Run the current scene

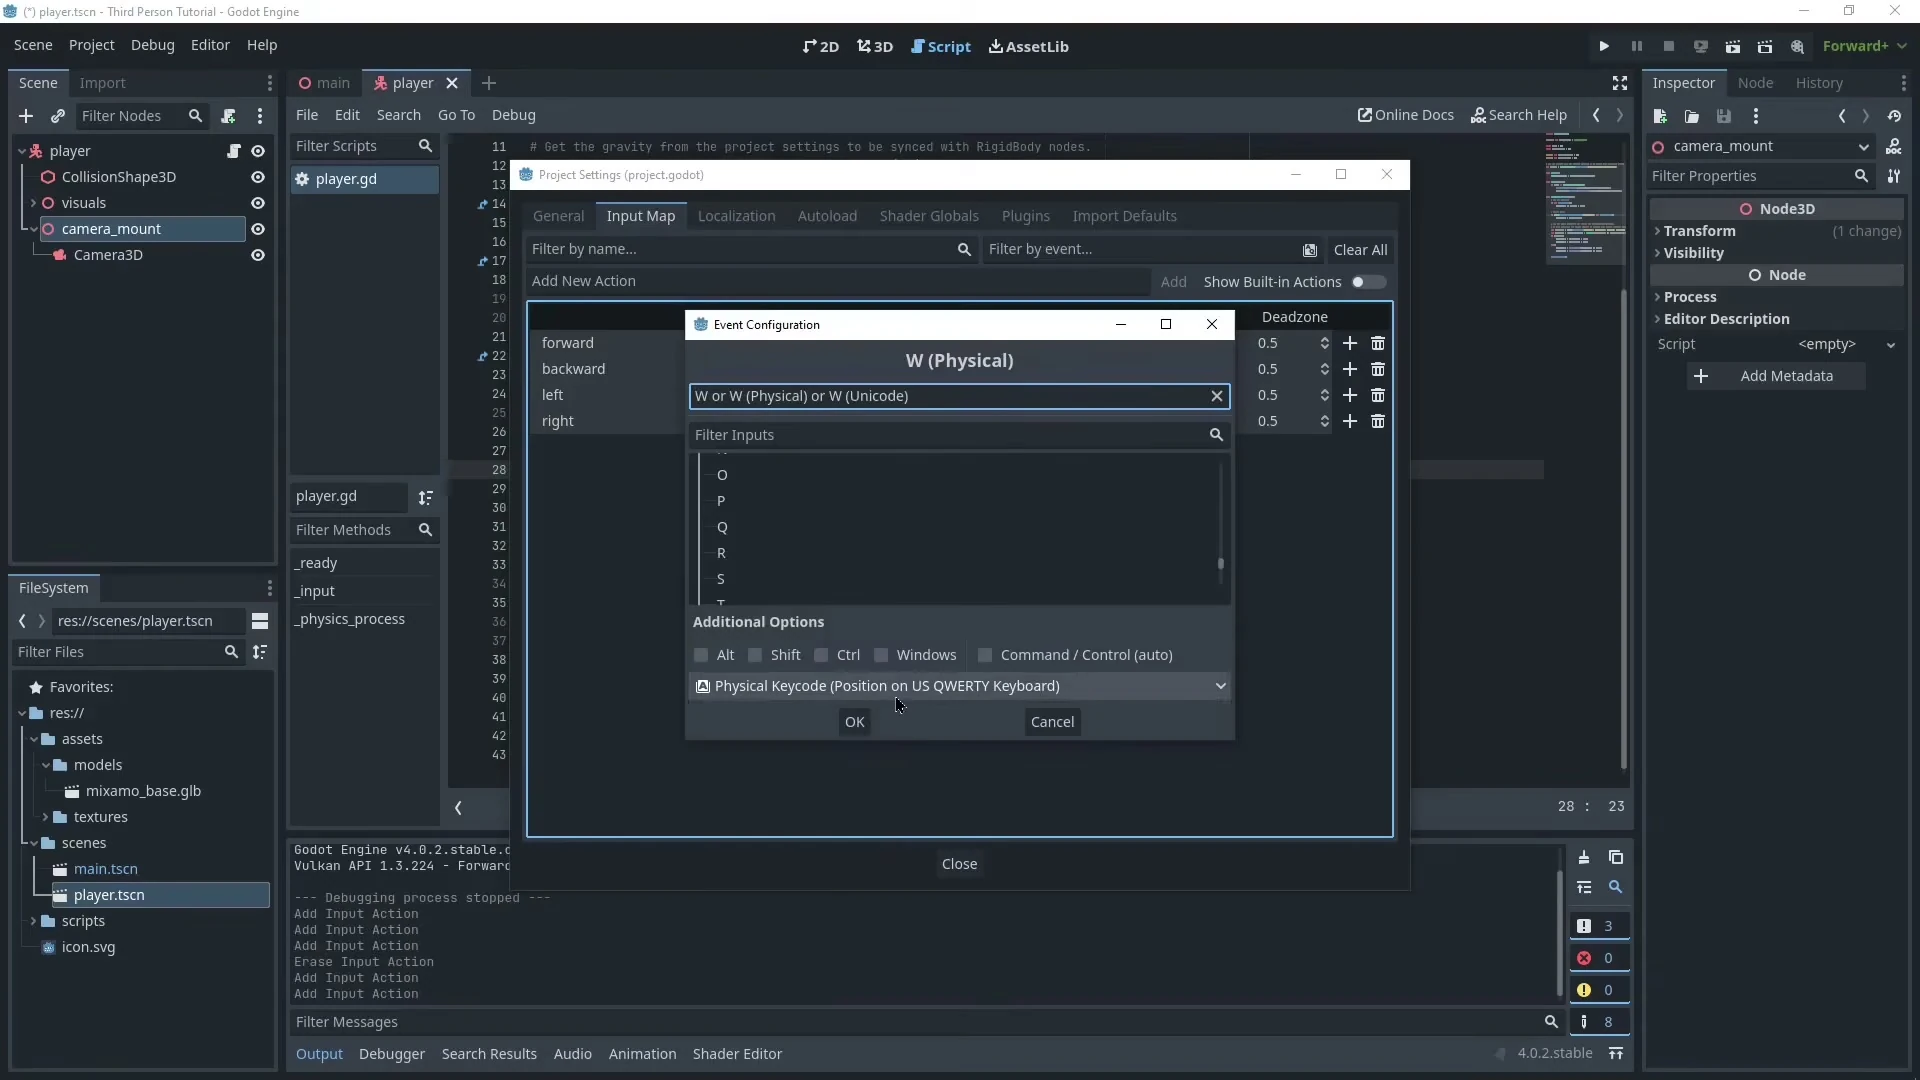coord(1733,46)
